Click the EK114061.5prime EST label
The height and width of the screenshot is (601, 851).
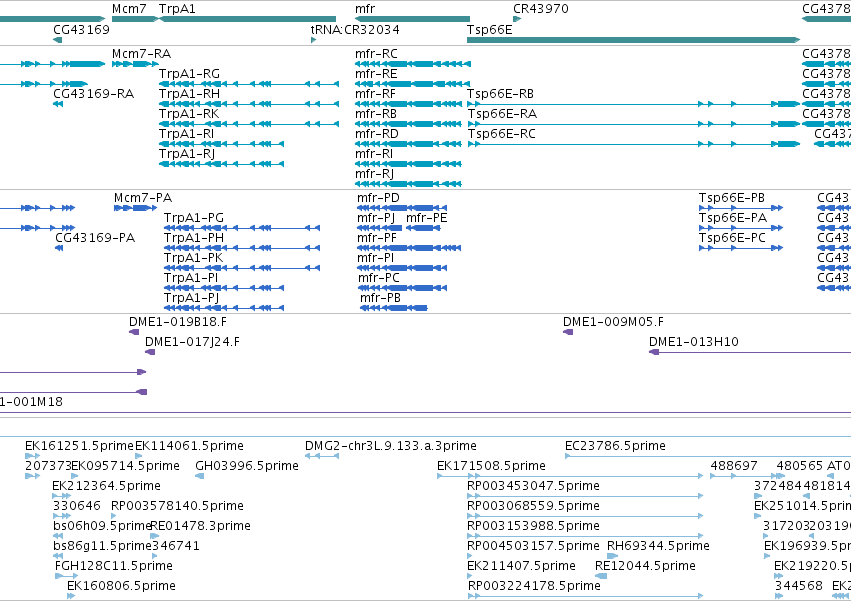pyautogui.click(x=189, y=446)
